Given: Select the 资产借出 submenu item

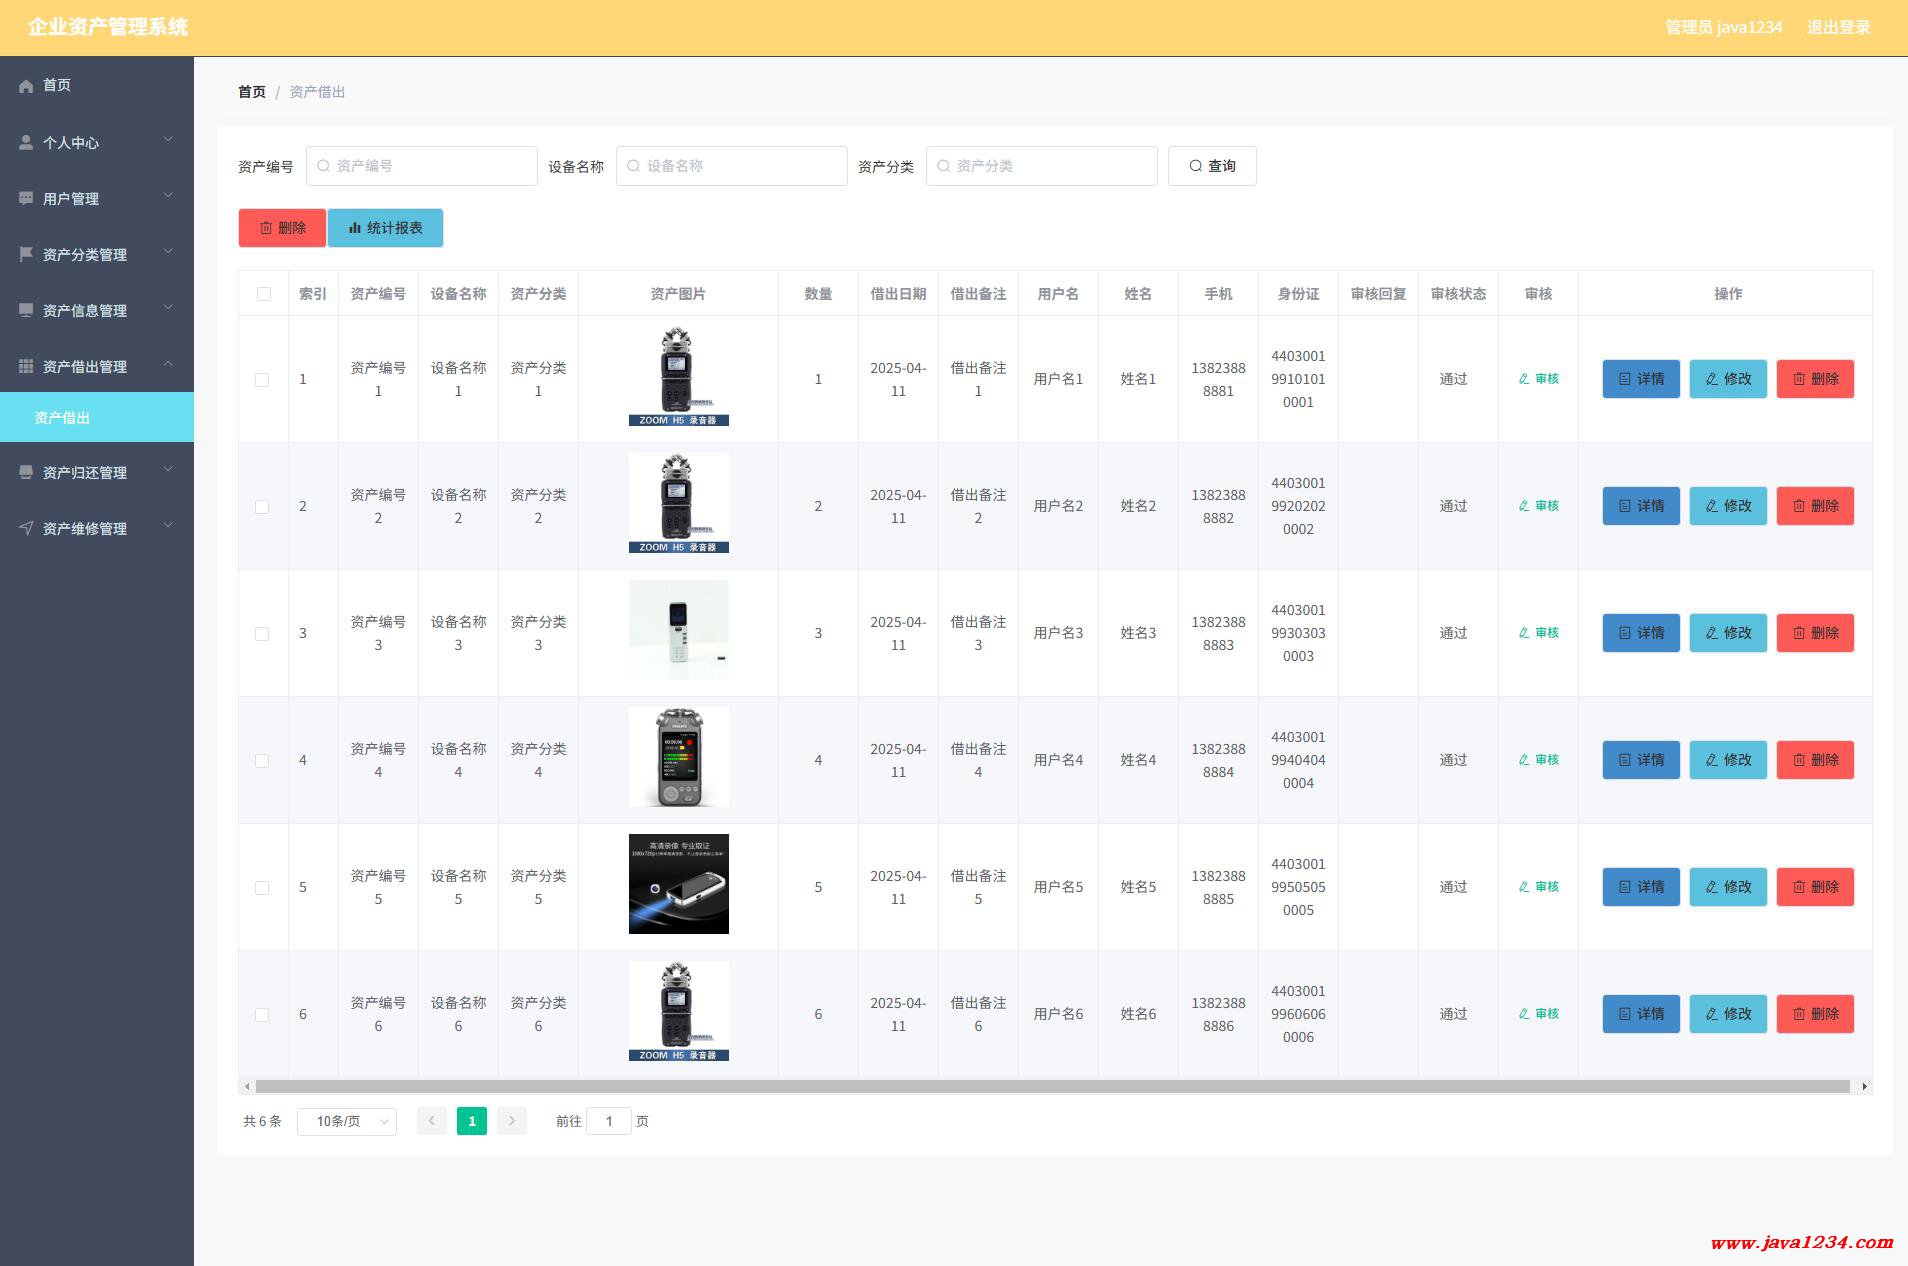Looking at the screenshot, I should pos(62,418).
